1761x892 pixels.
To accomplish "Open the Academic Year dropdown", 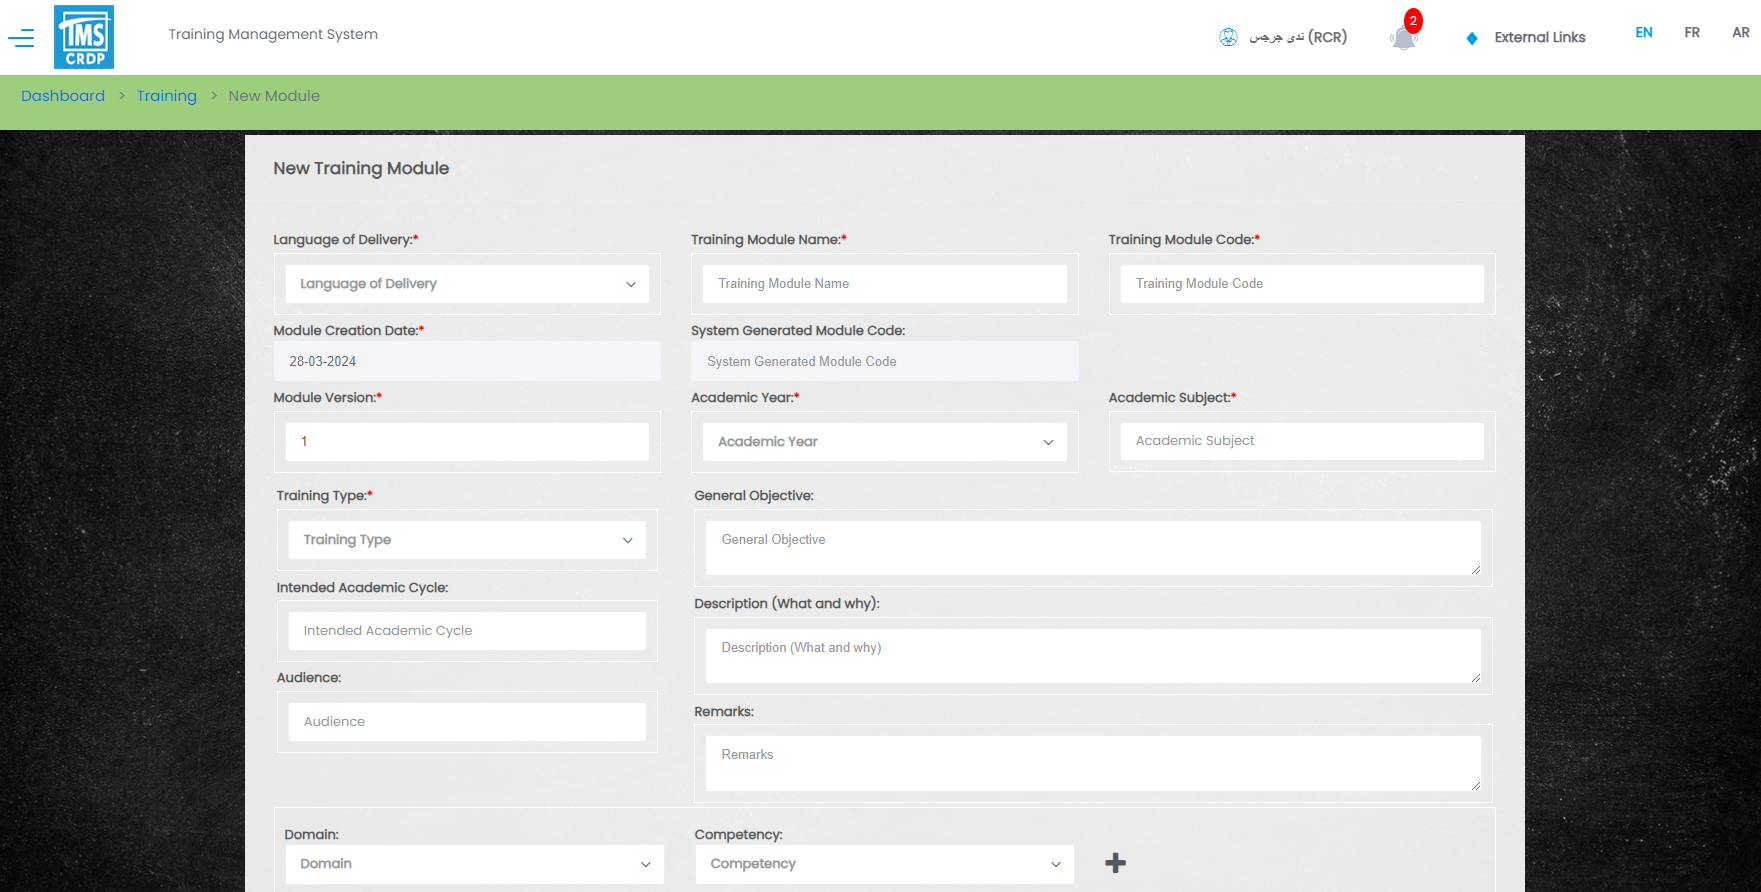I will click(884, 442).
